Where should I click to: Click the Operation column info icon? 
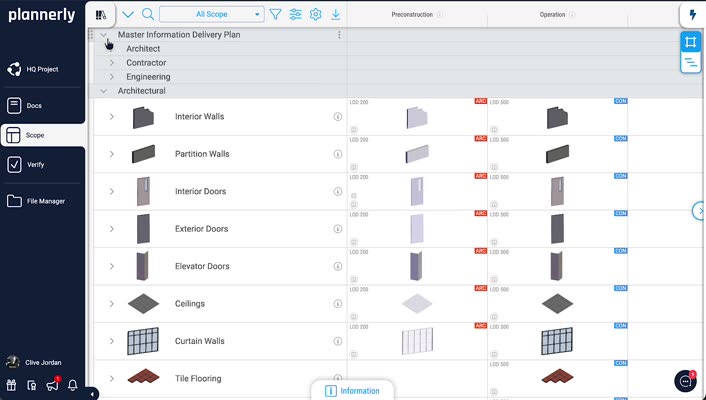[x=572, y=14]
